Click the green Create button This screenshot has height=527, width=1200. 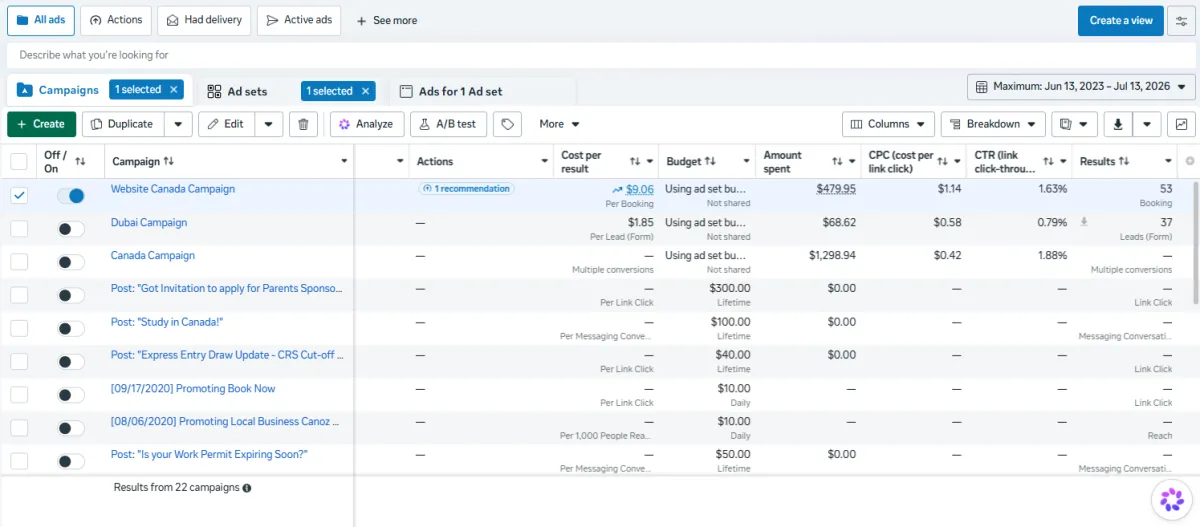pyautogui.click(x=41, y=124)
